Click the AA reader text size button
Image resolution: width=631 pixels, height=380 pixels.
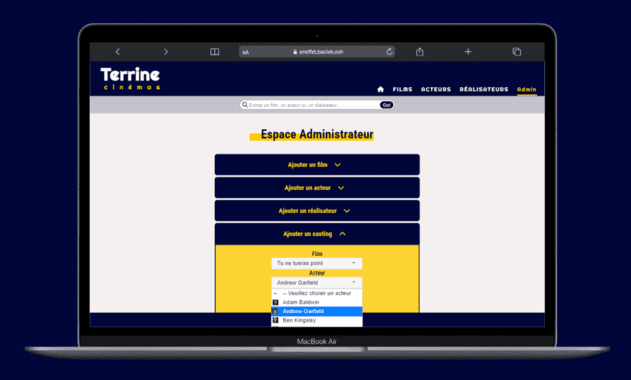tap(245, 52)
